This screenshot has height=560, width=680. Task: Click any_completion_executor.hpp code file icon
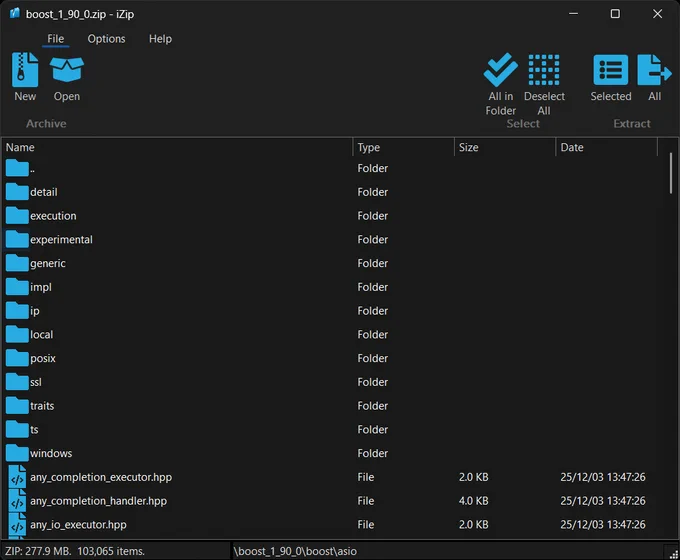17,477
